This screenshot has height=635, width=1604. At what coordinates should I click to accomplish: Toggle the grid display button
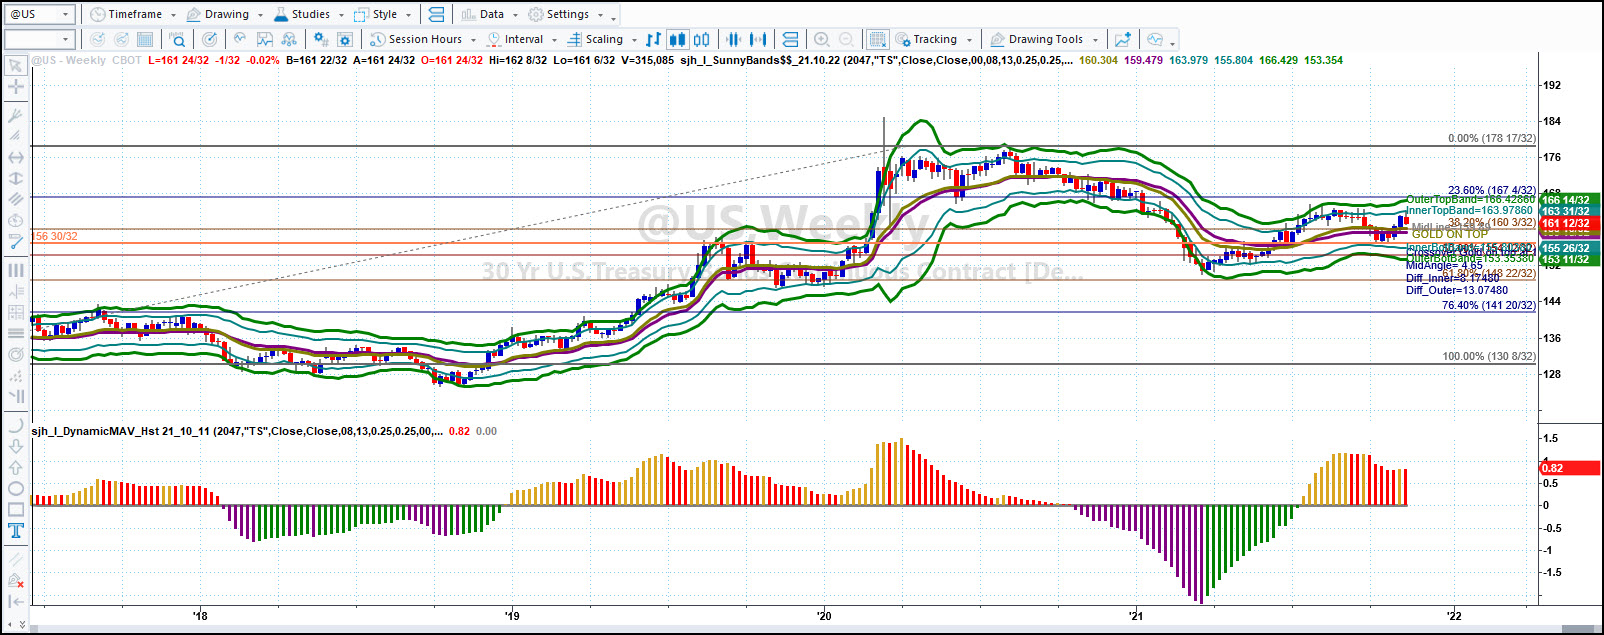[x=877, y=39]
